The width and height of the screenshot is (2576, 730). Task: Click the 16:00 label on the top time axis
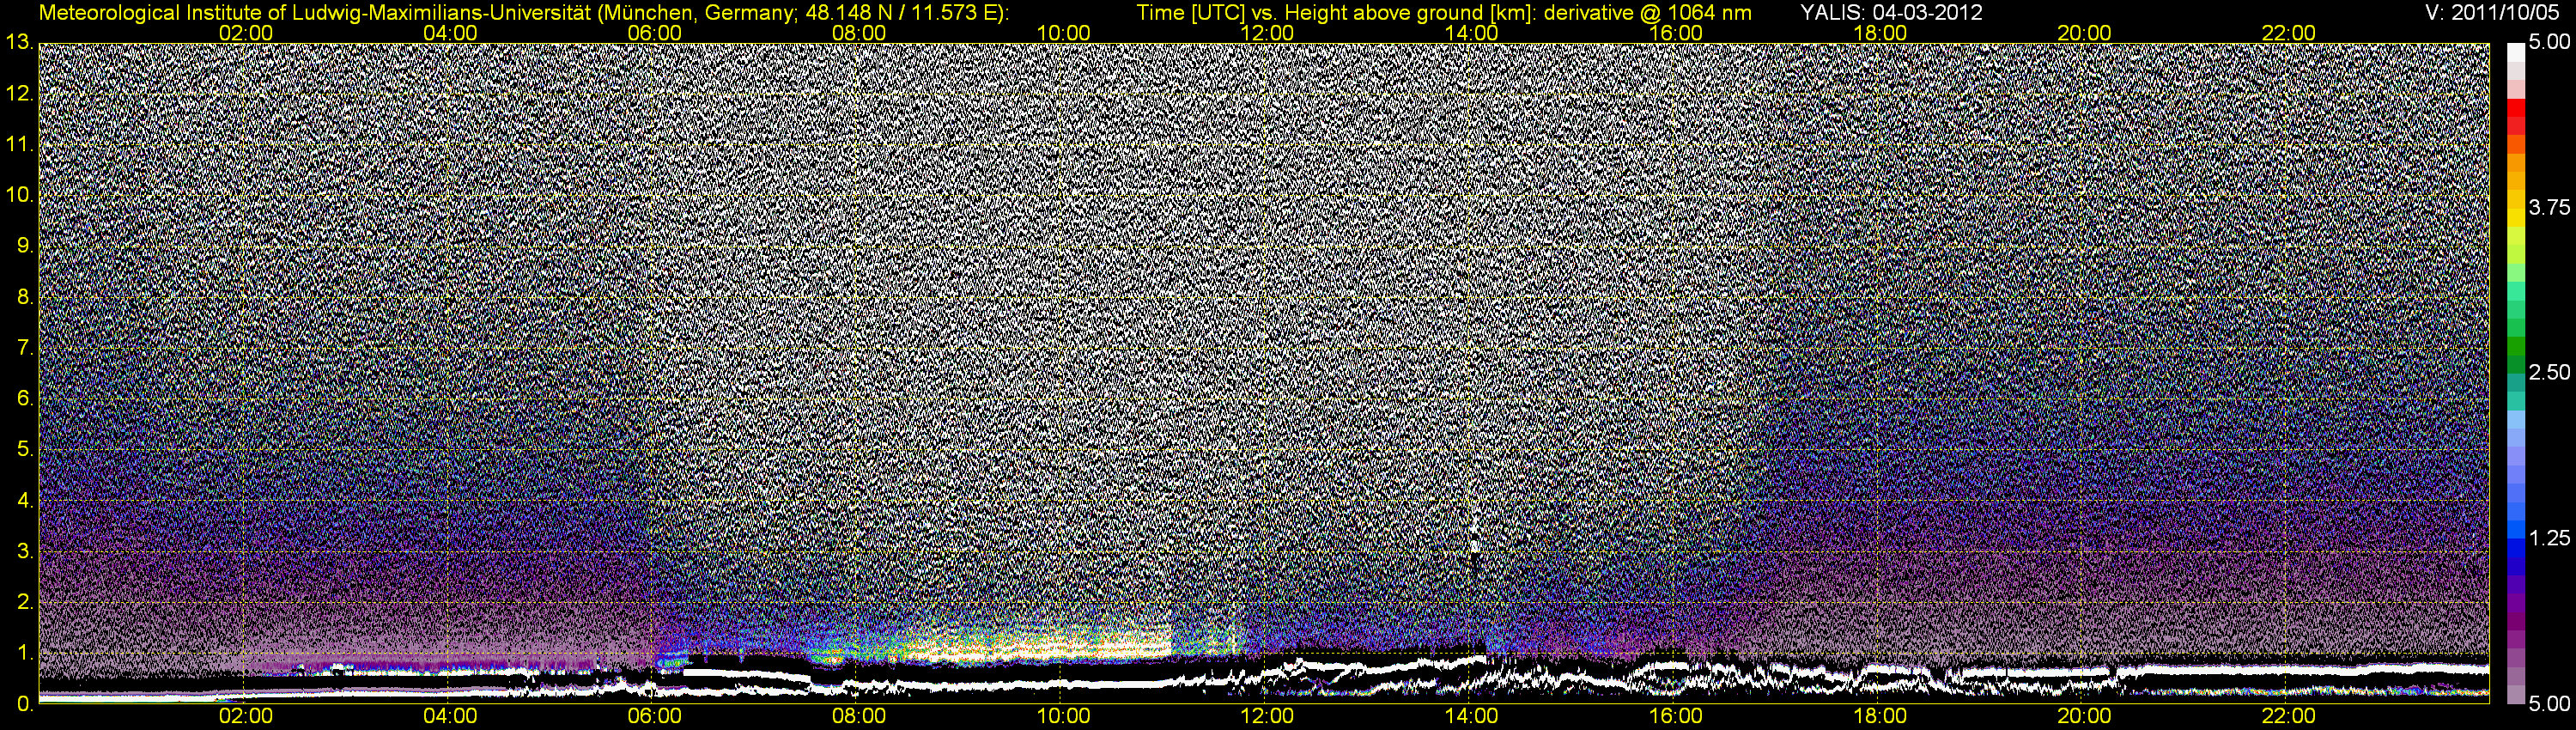1676,33
